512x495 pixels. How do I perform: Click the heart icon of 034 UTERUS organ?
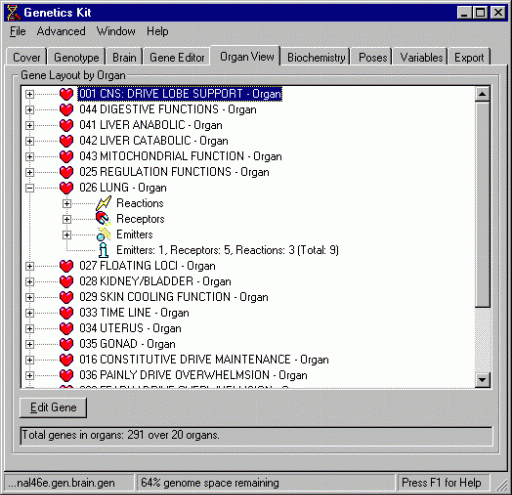[66, 328]
